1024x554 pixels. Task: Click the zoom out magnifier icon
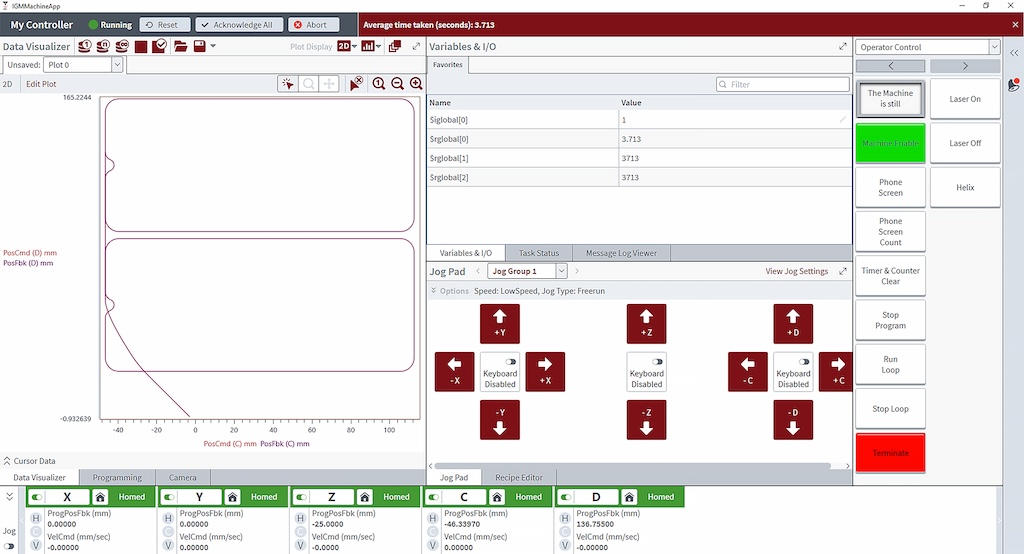click(398, 84)
